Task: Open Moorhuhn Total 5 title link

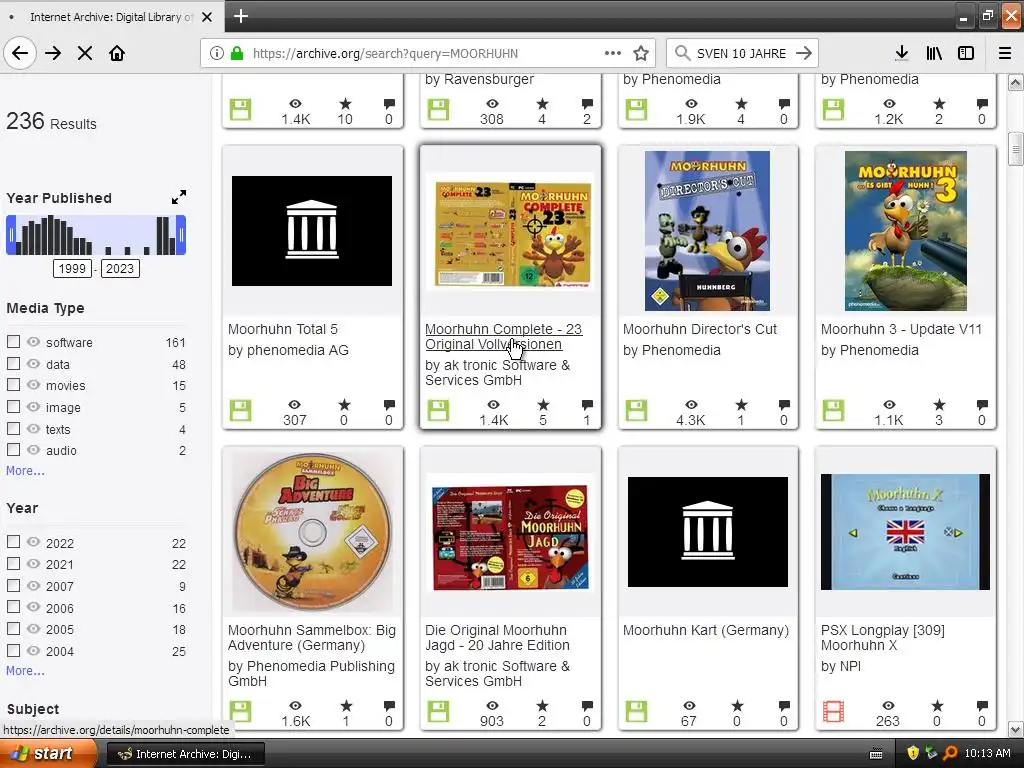Action: click(283, 329)
